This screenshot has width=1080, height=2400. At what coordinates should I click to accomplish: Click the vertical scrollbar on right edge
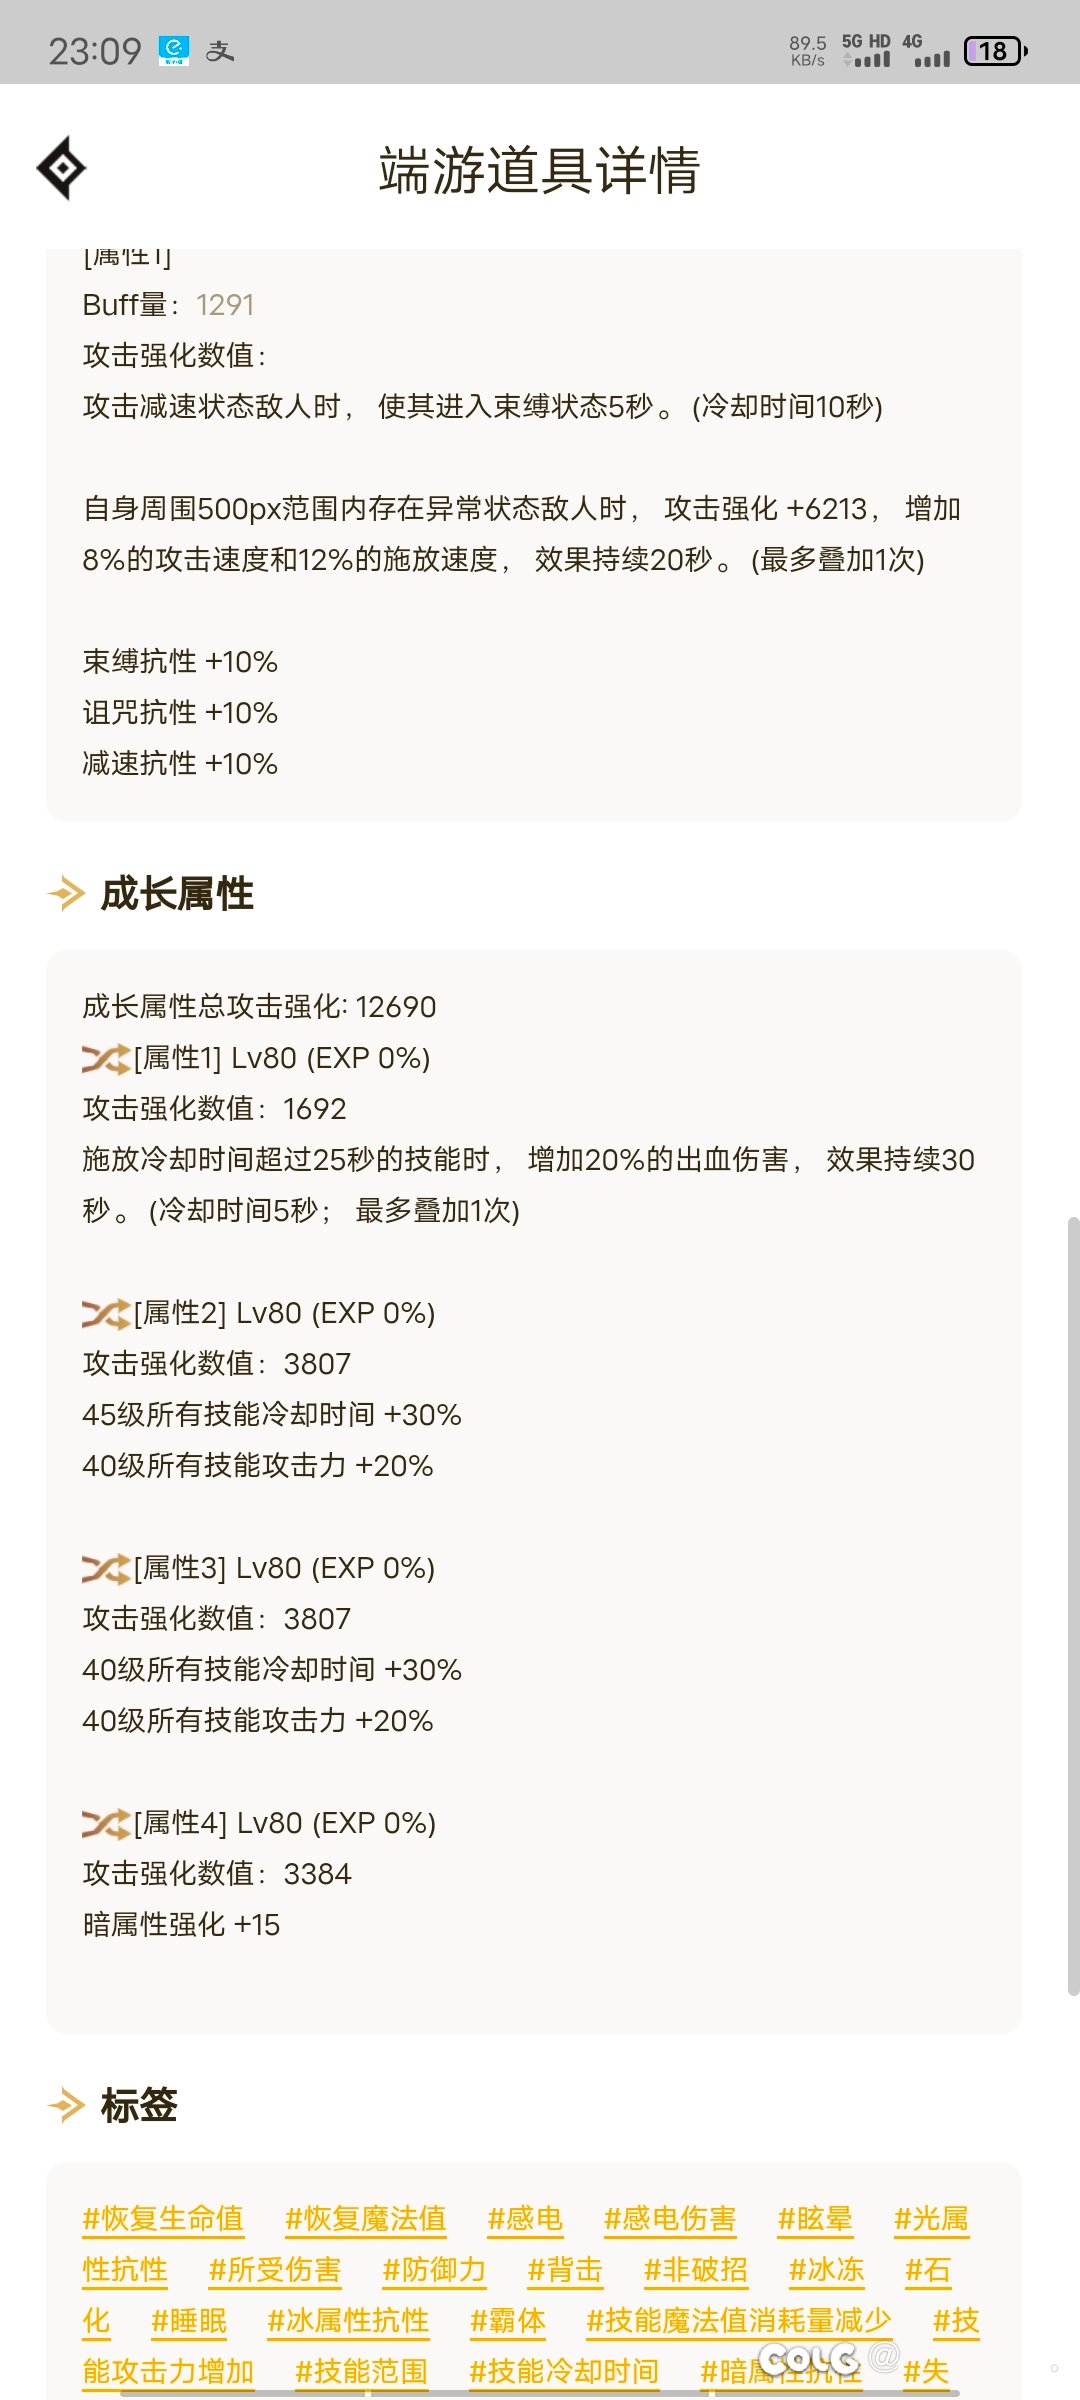point(1073,1406)
